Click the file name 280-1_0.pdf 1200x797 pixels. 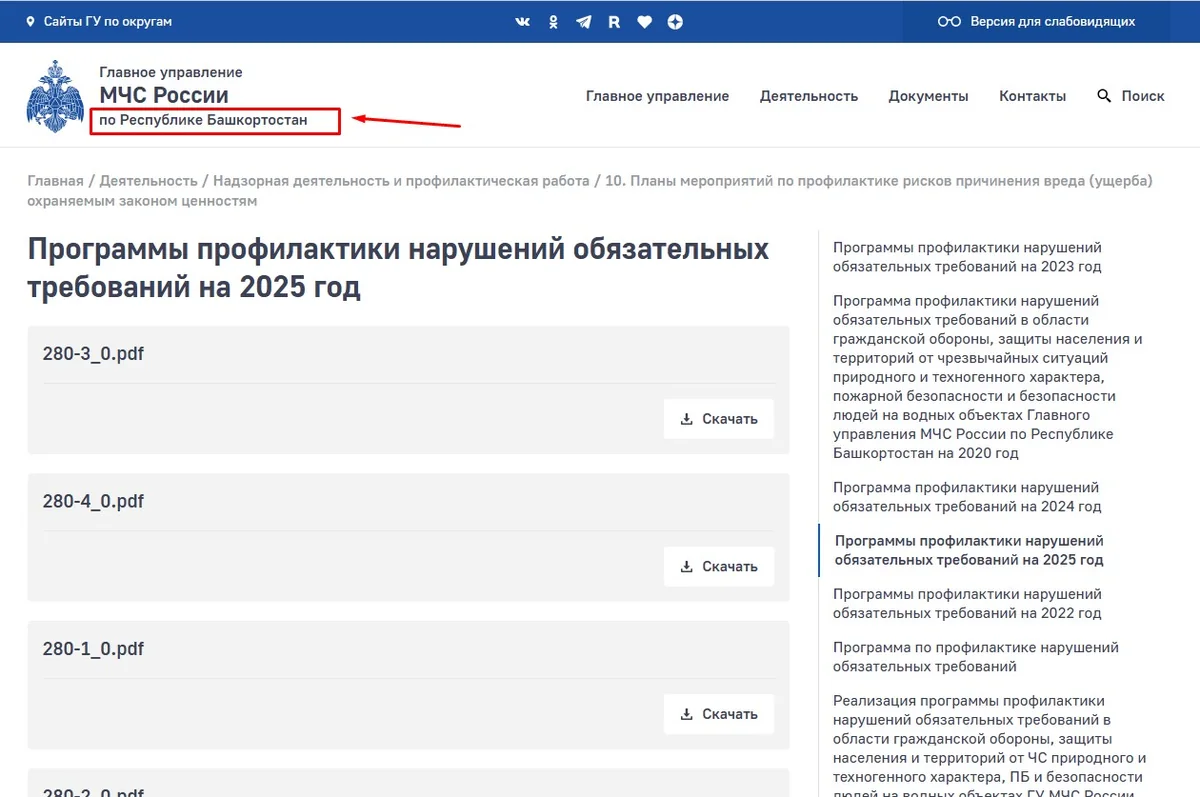click(x=93, y=649)
